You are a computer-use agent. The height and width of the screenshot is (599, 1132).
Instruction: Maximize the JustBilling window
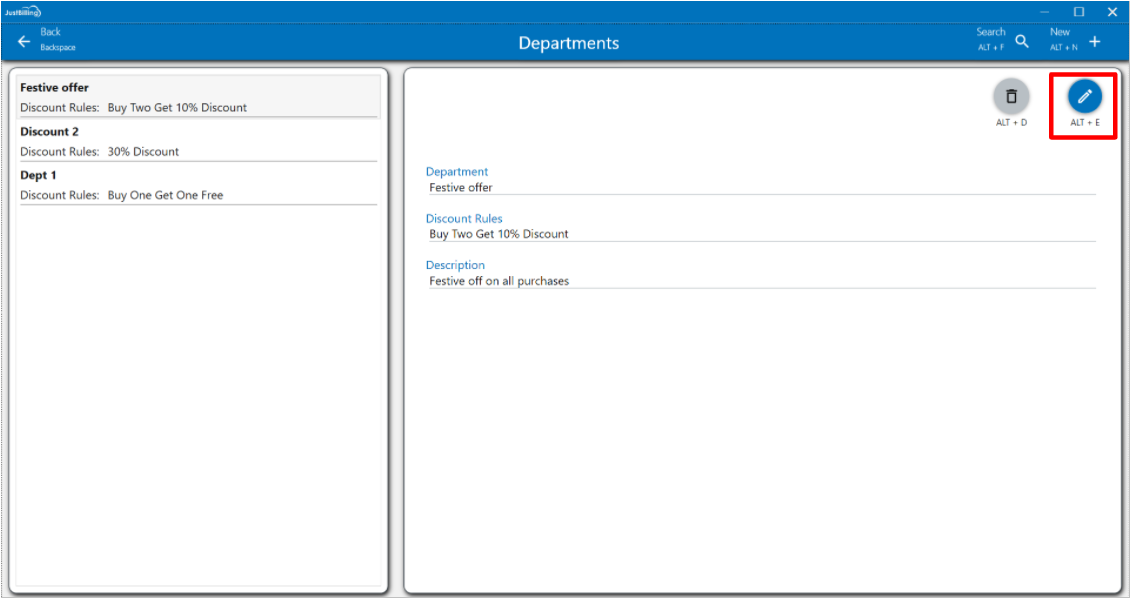point(1079,12)
